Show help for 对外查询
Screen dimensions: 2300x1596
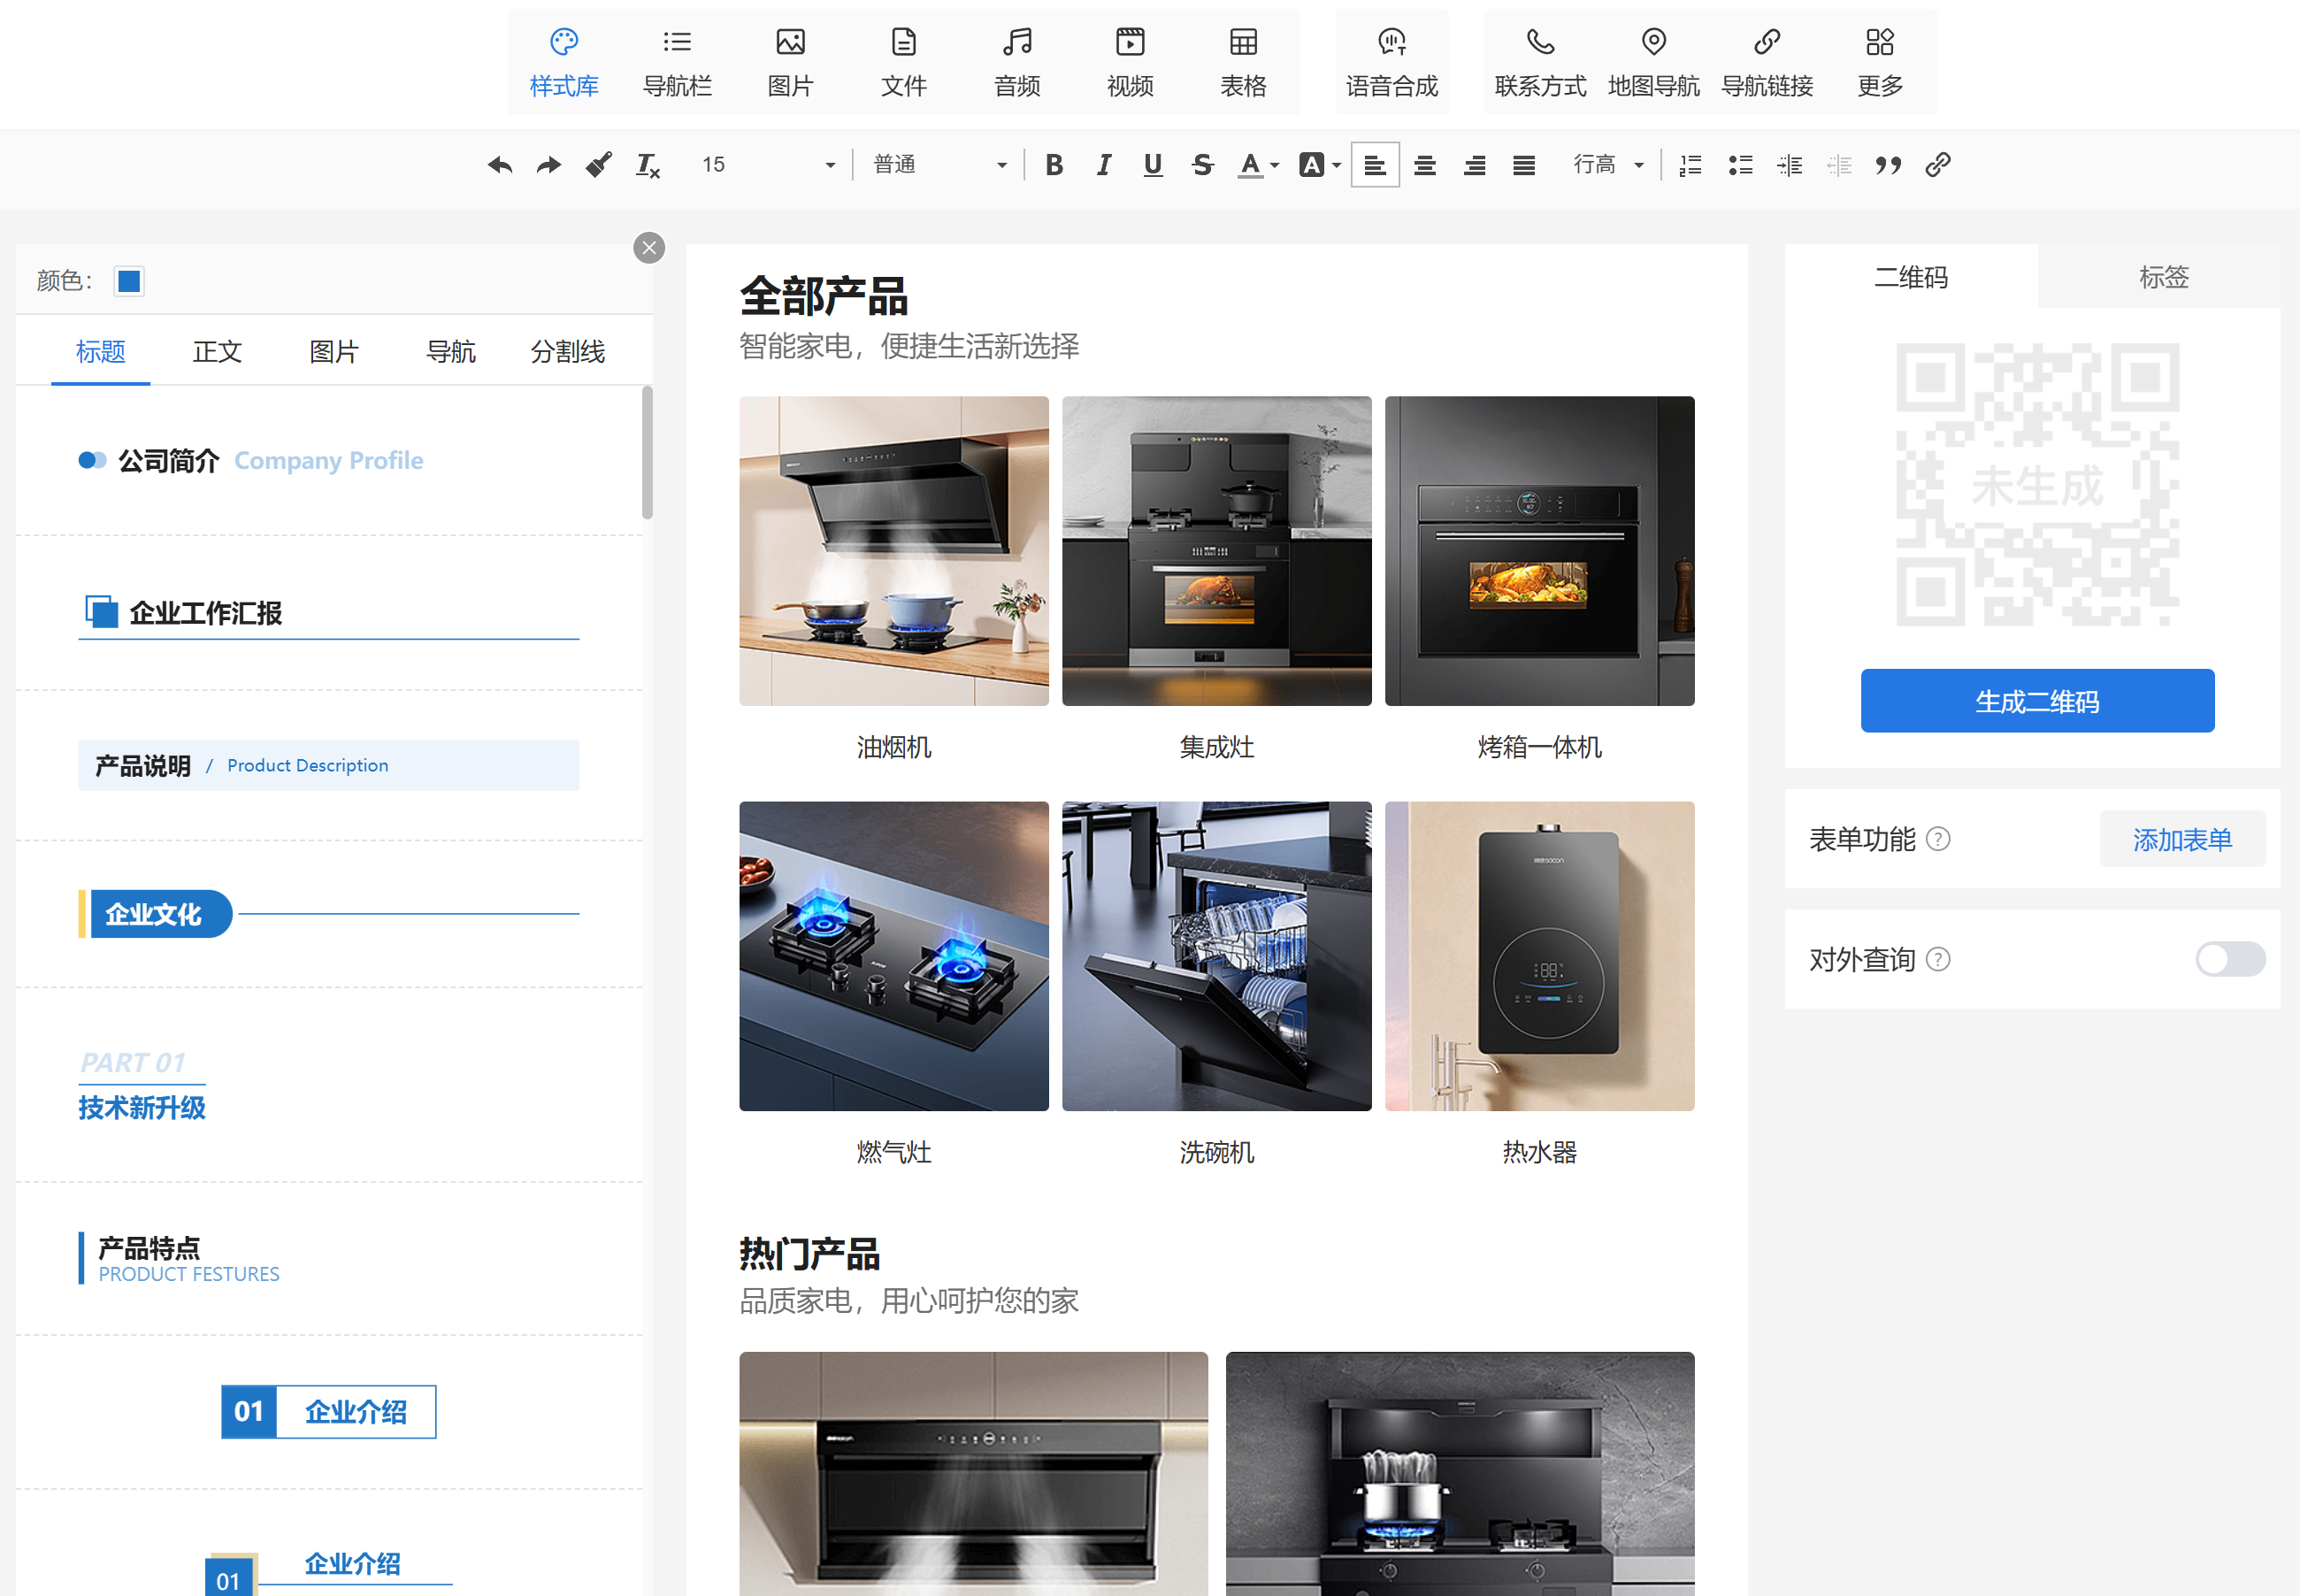click(x=1938, y=959)
